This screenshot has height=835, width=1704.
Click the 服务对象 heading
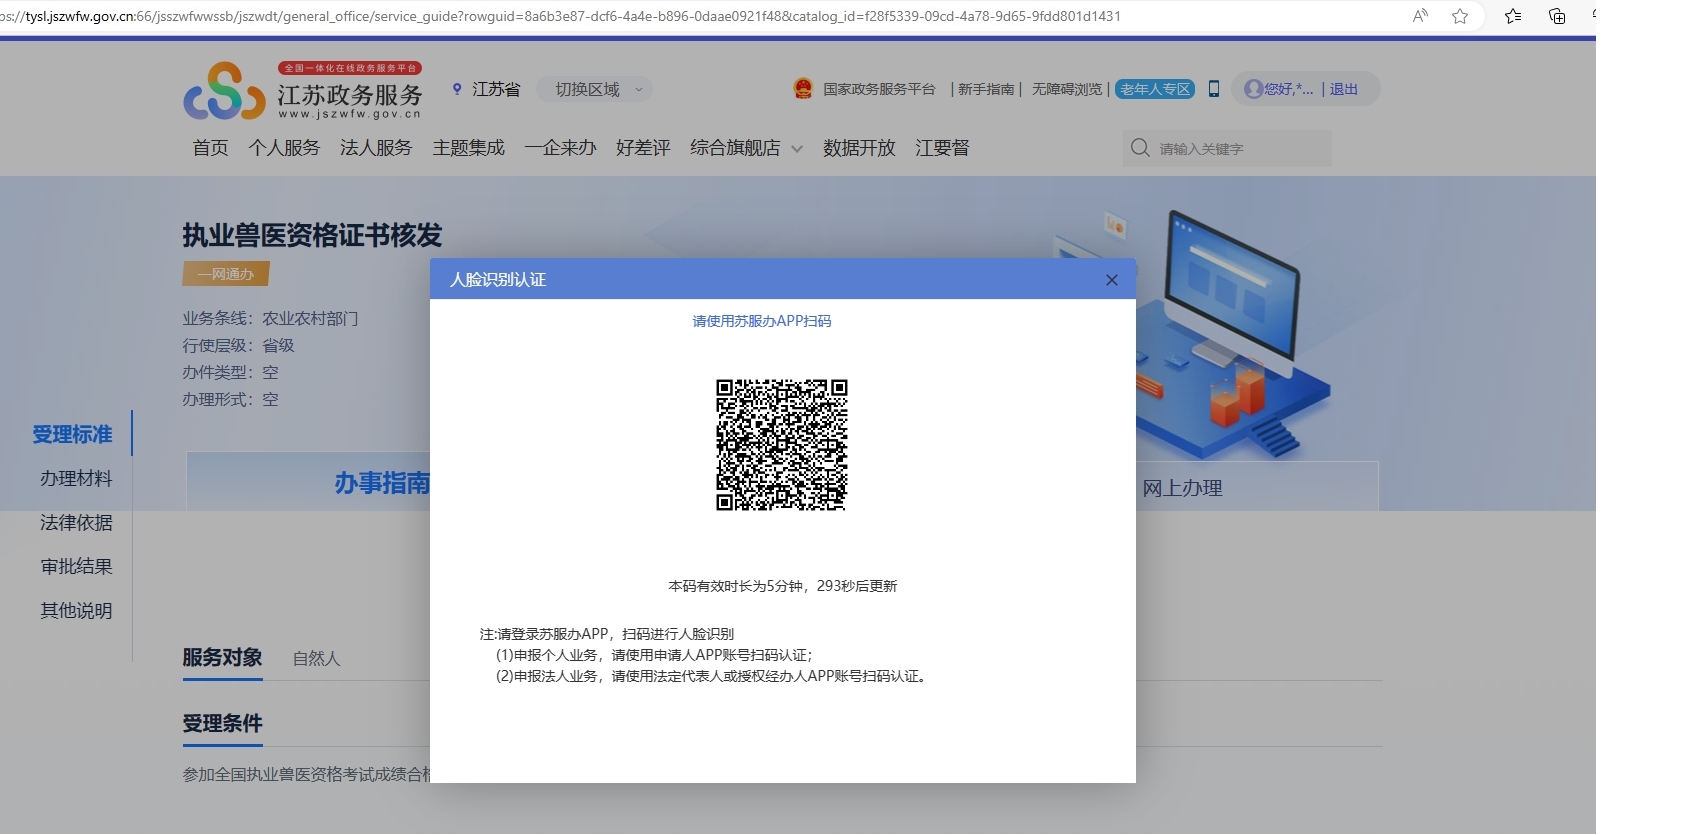click(222, 657)
